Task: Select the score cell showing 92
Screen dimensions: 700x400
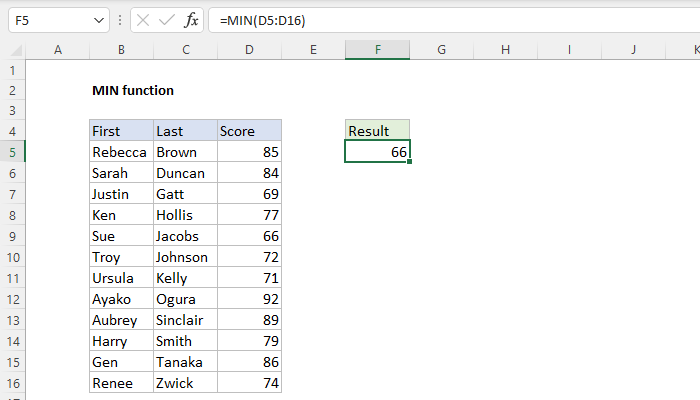Action: click(x=249, y=299)
